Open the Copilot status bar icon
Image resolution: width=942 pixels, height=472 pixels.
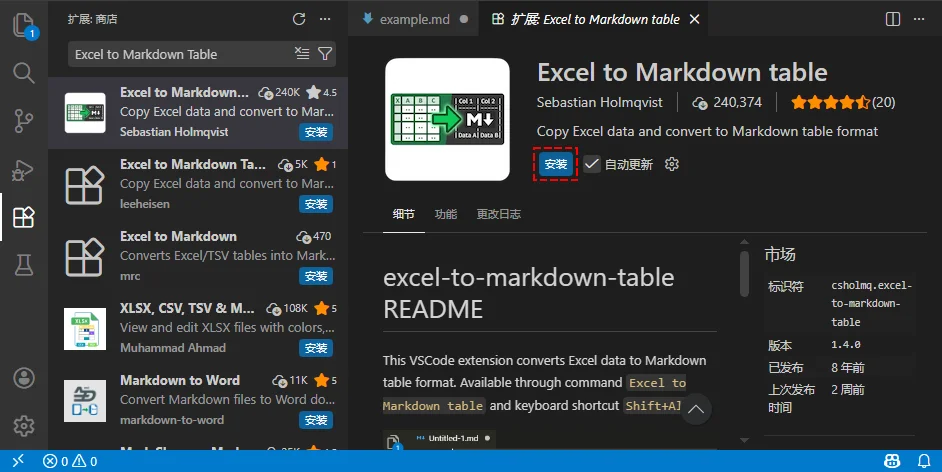(x=892, y=461)
